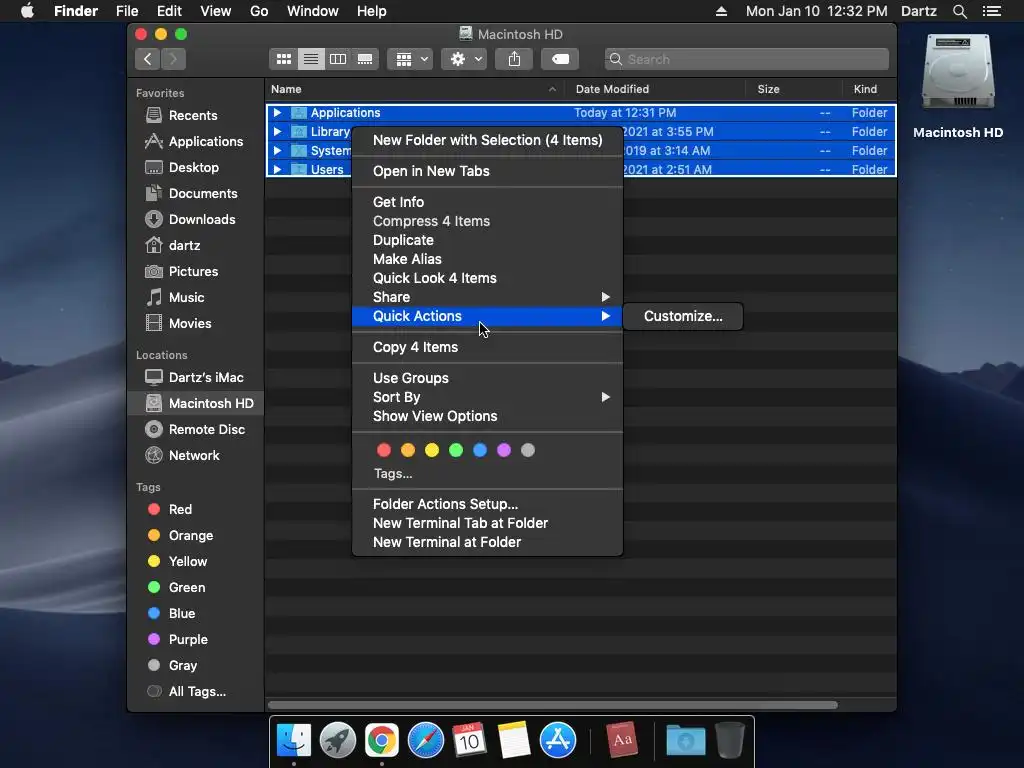
Task: Open the Go menu in the menu bar
Action: tap(259, 11)
